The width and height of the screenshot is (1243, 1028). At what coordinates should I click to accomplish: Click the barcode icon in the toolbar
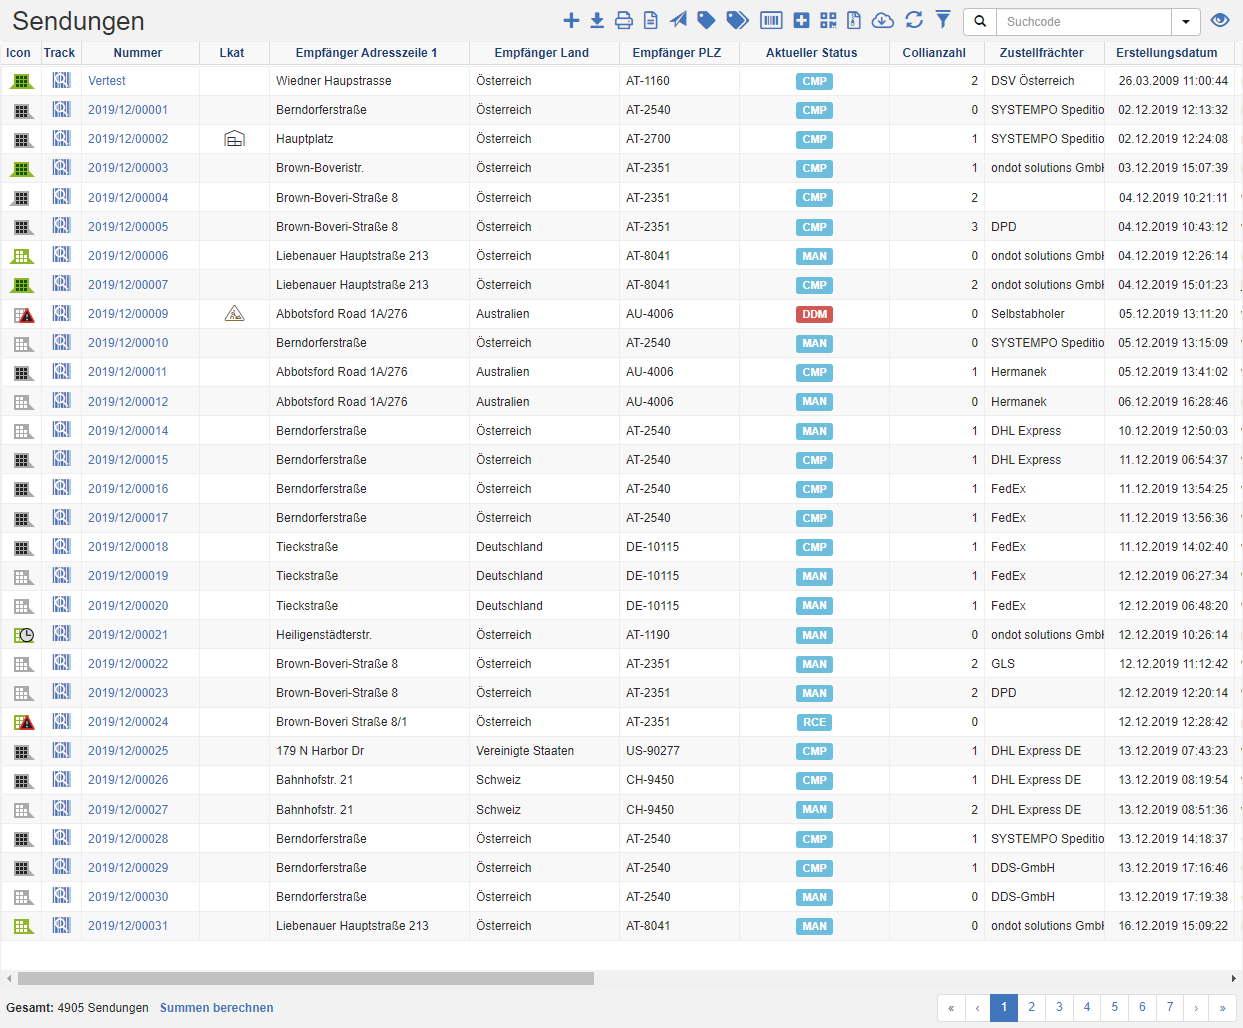[771, 21]
